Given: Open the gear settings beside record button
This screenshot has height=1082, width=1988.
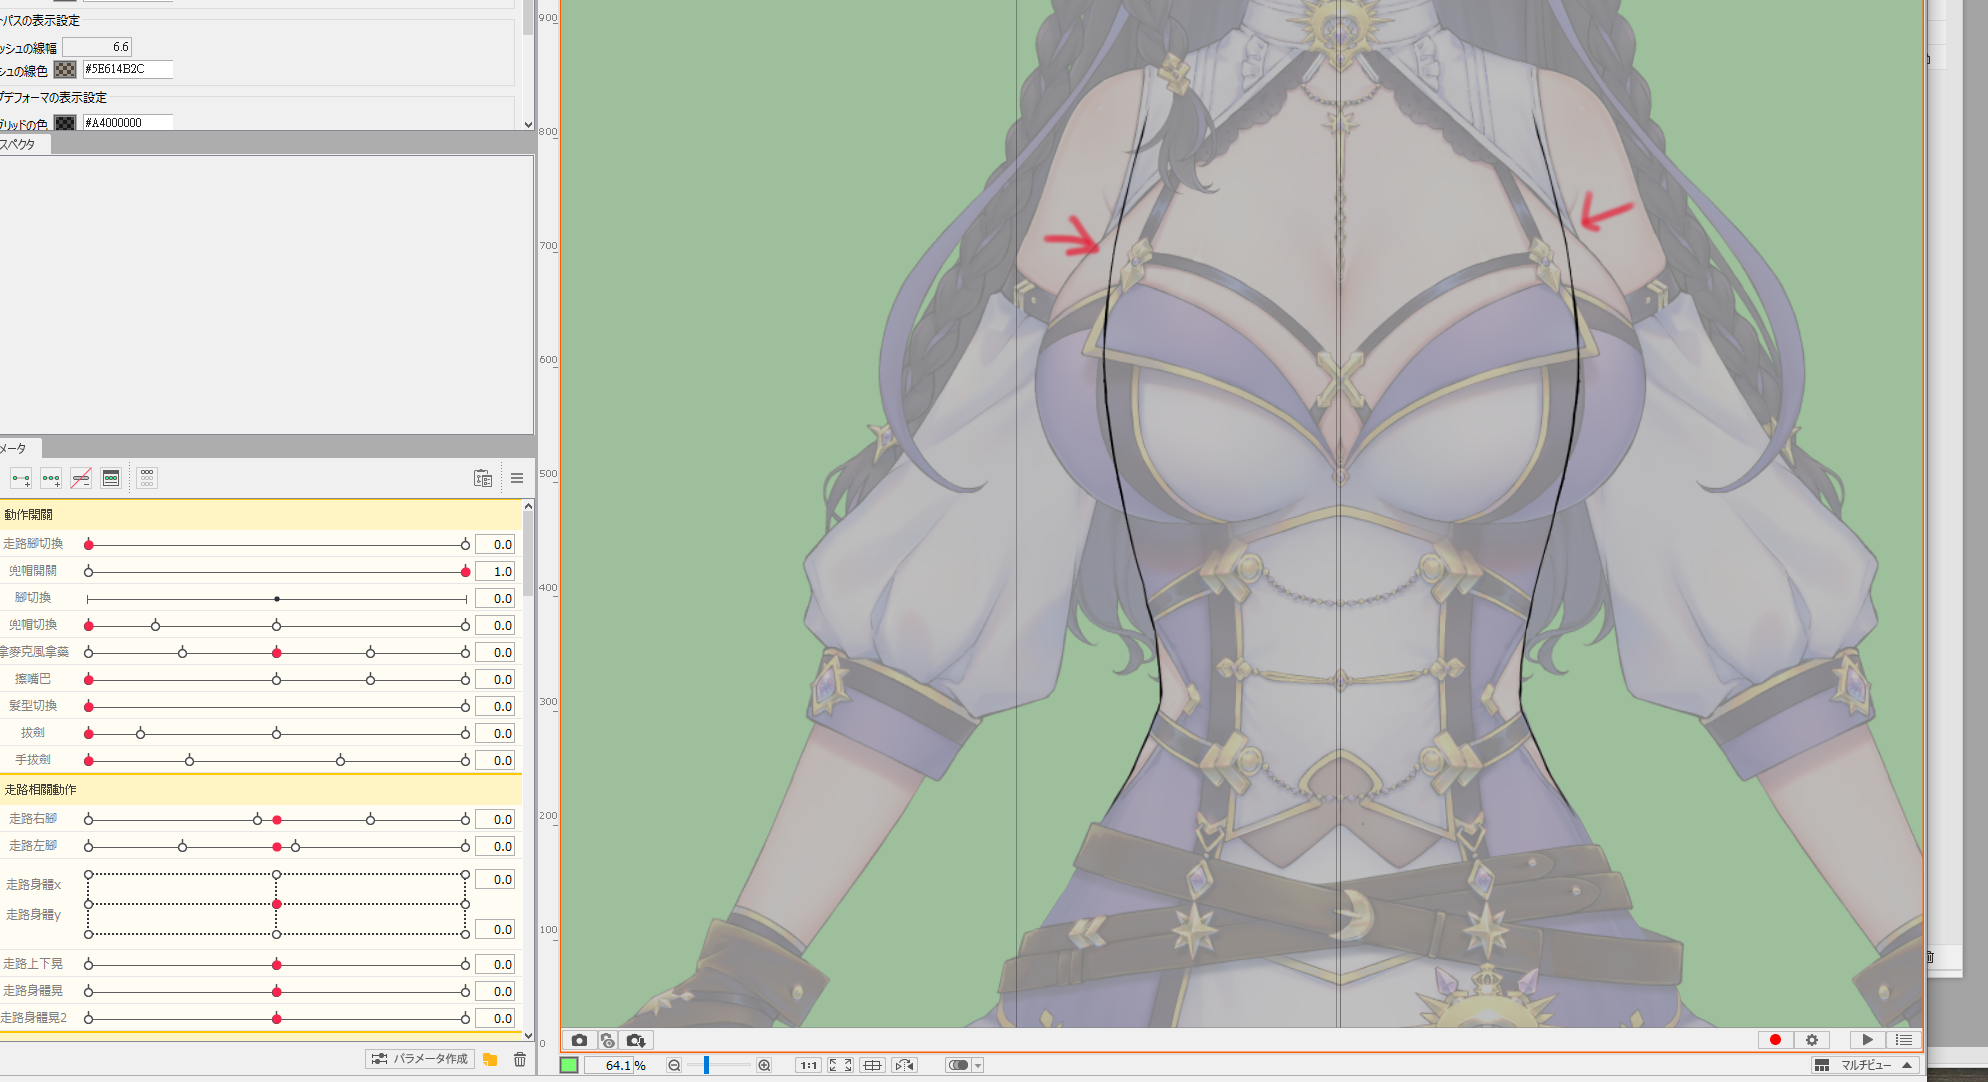Looking at the screenshot, I should click(1811, 1040).
